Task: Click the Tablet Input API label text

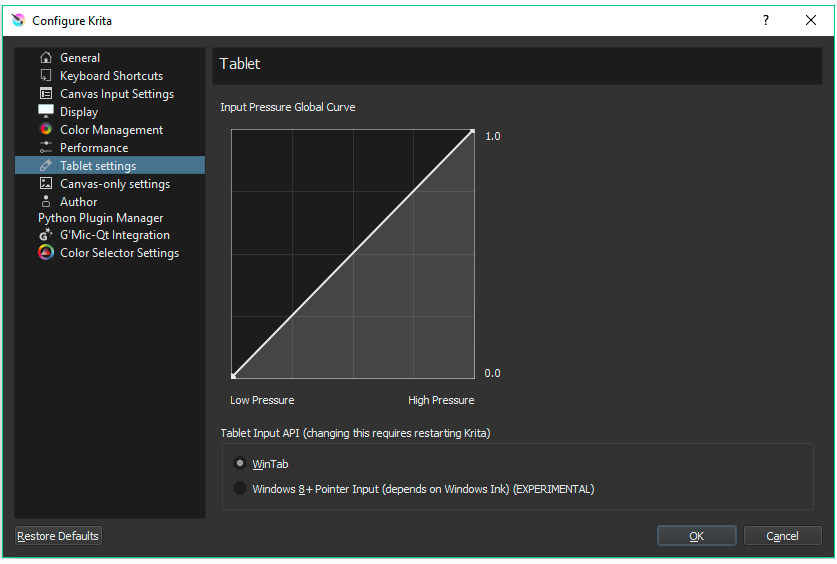Action: [356, 433]
